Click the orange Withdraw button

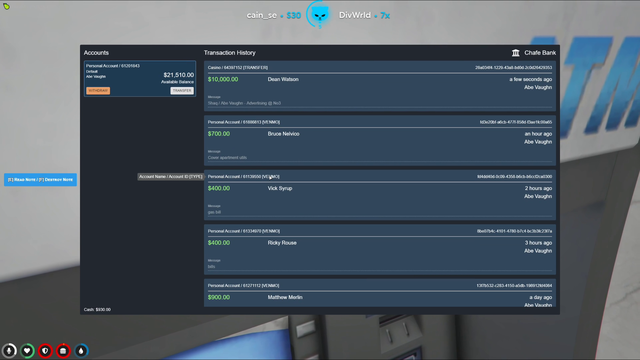[98, 91]
